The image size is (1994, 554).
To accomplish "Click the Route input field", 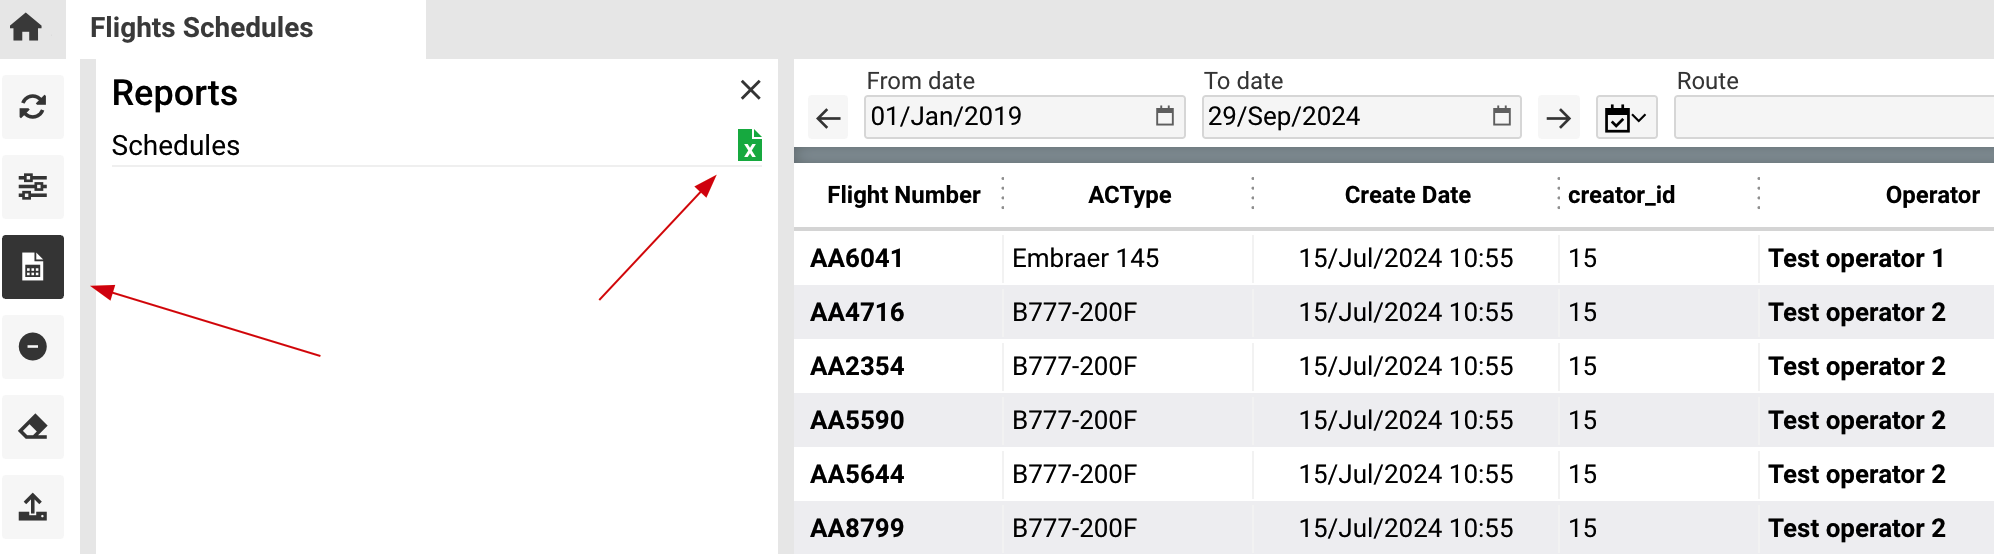I will pos(1834,117).
